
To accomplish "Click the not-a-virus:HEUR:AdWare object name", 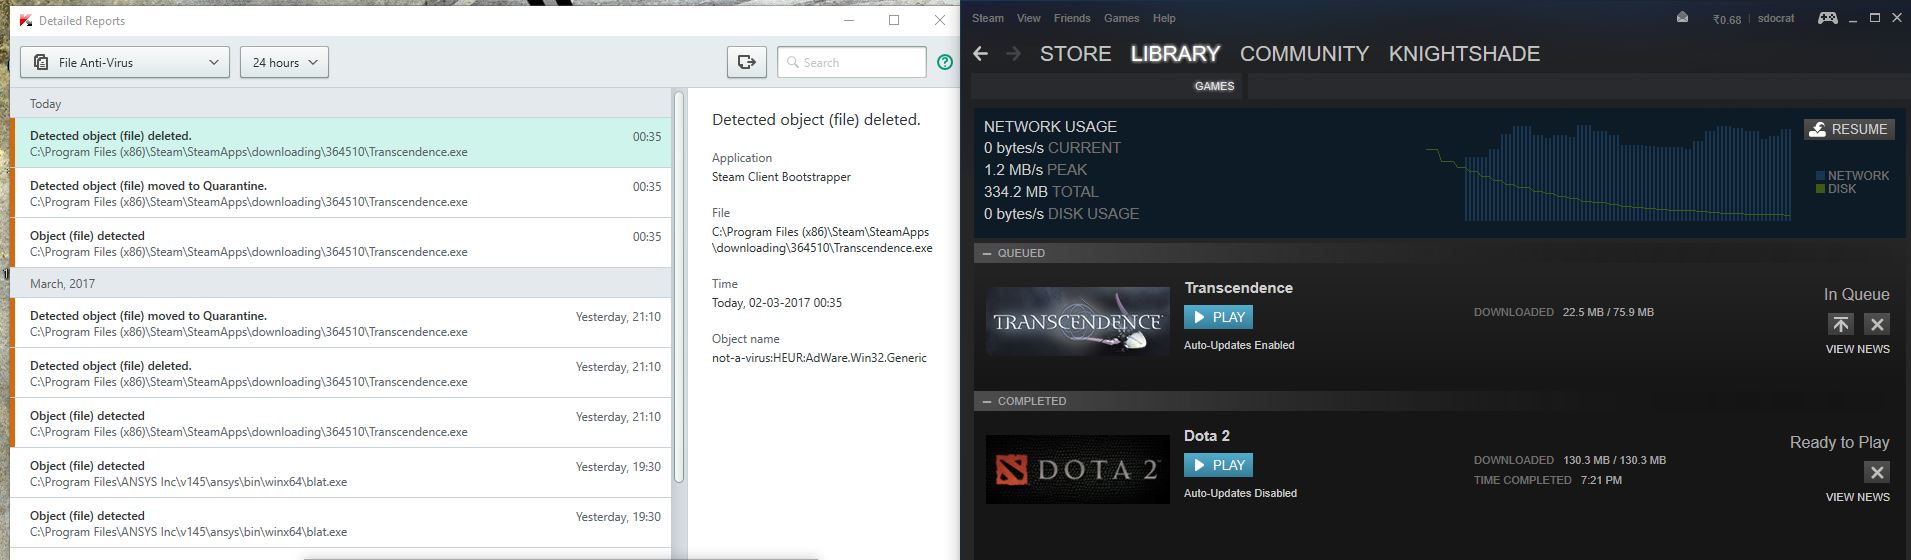I will click(819, 358).
